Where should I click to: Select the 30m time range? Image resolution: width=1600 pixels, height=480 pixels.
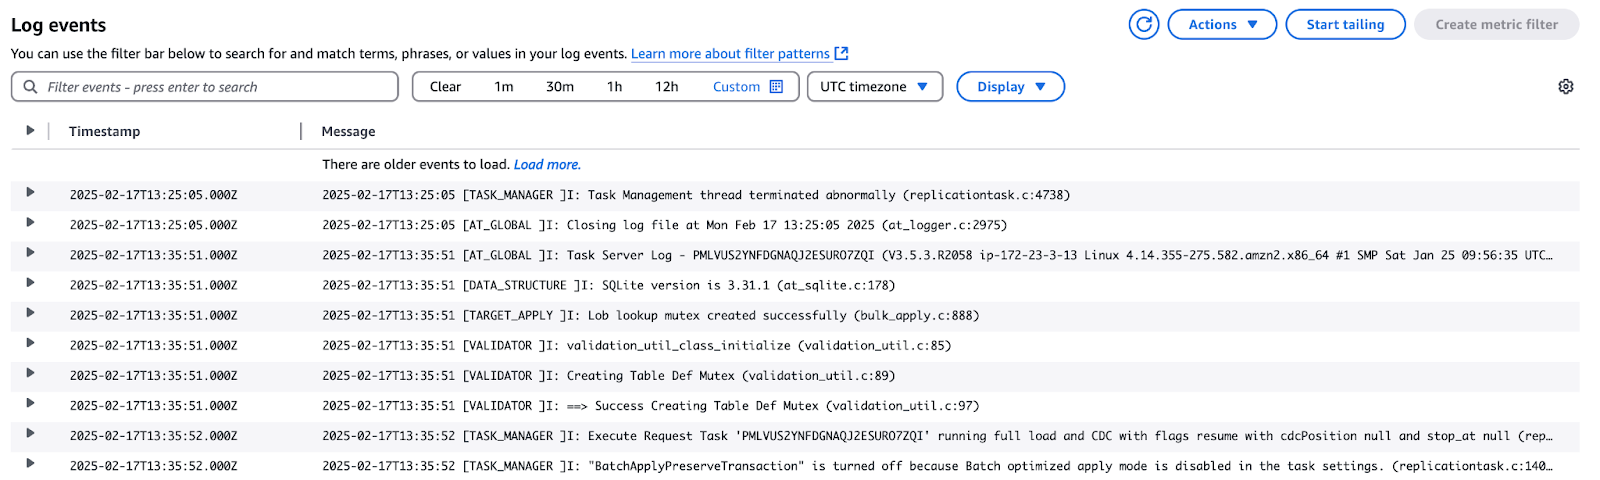tap(560, 87)
